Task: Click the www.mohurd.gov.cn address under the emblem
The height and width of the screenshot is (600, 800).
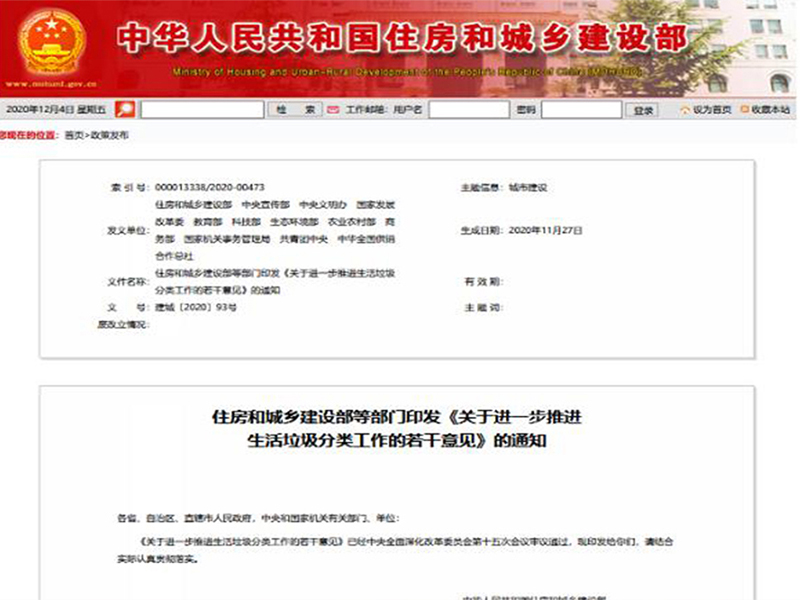Action: [x=51, y=84]
